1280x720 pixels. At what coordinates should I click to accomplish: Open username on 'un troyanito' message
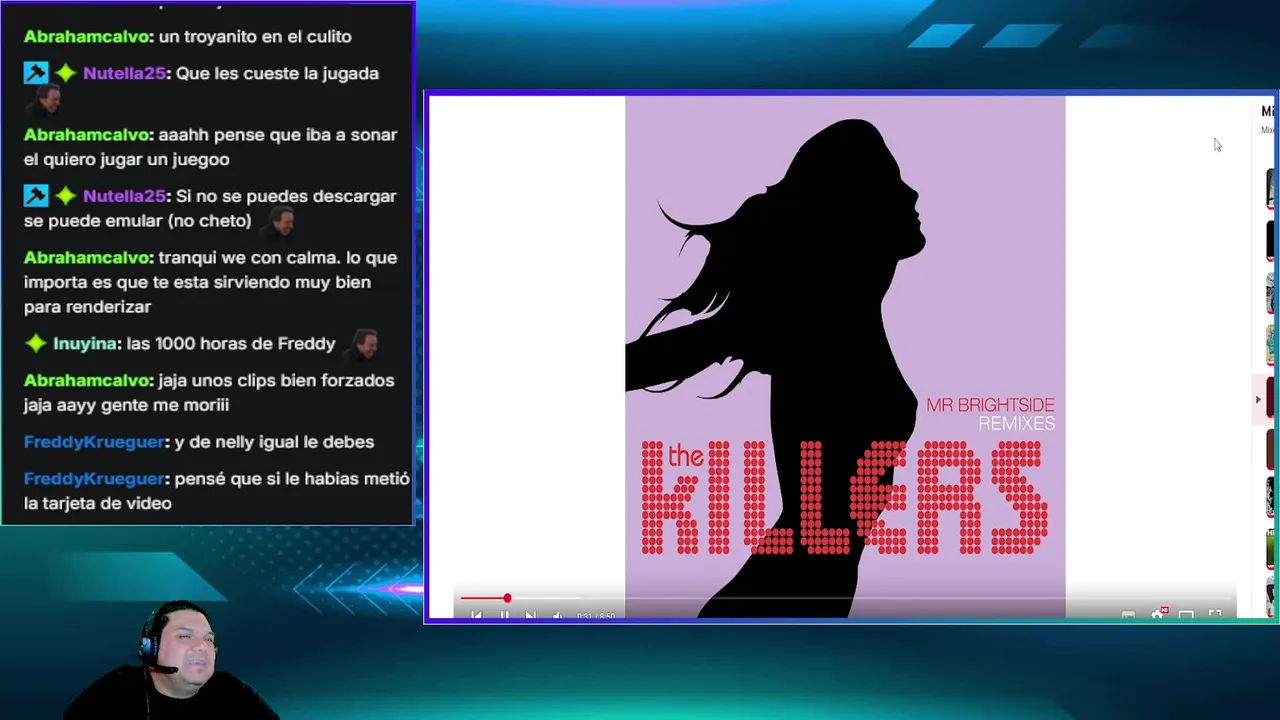coord(87,36)
